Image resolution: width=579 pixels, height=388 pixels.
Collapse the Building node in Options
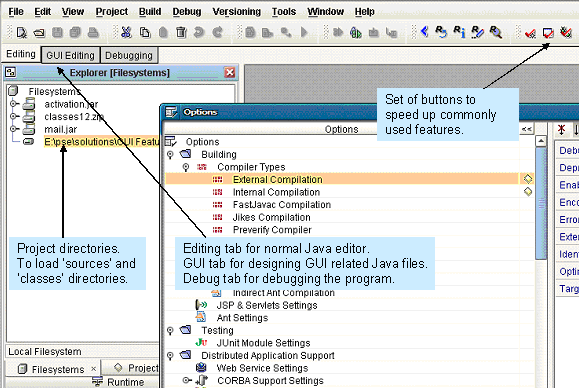(x=170, y=155)
